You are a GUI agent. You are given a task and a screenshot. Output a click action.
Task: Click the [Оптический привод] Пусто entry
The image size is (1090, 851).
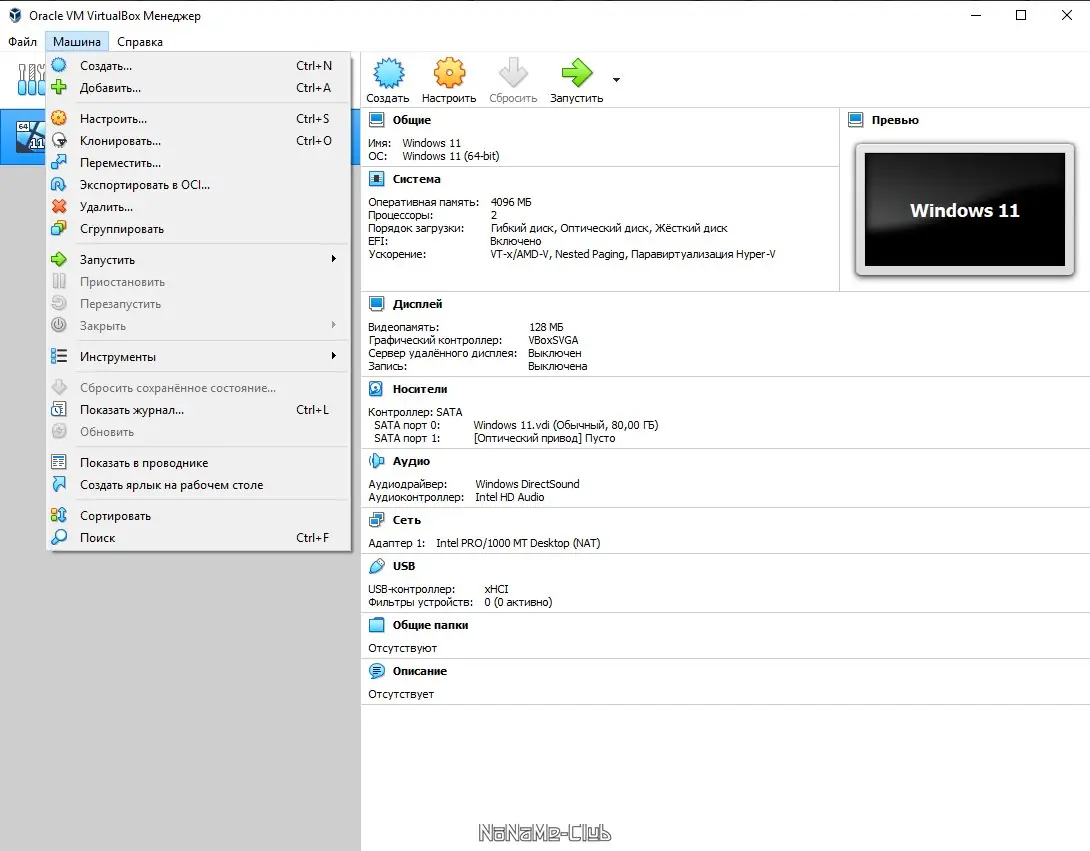(x=544, y=438)
